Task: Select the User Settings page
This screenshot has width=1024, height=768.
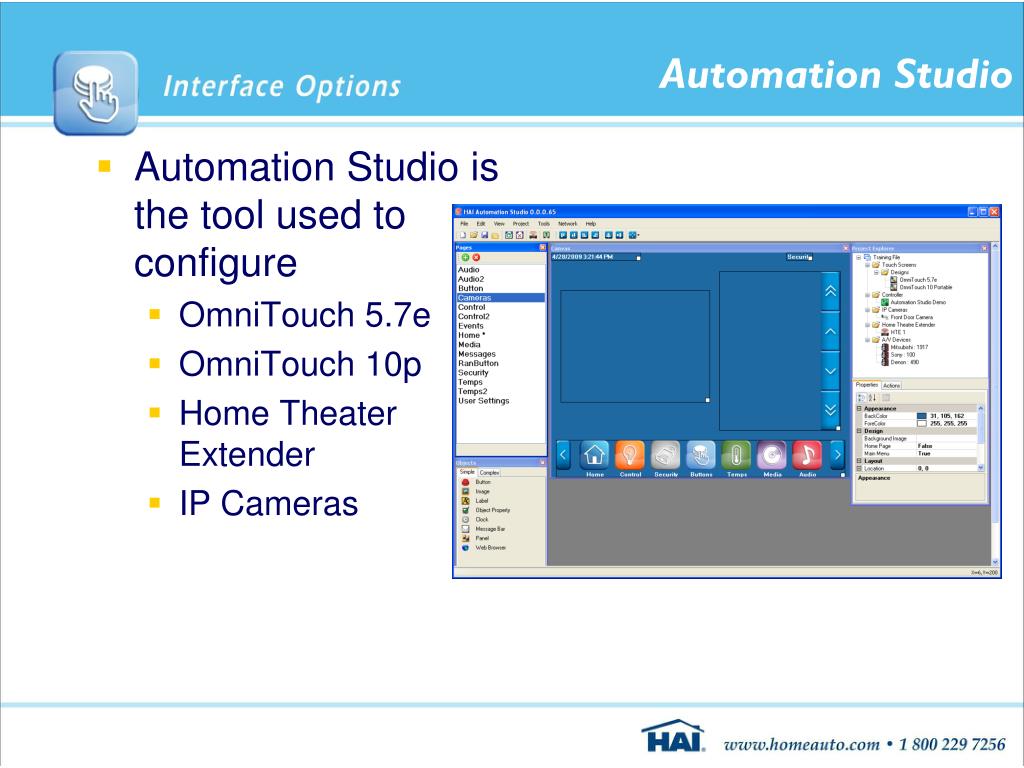Action: pyautogui.click(x=484, y=401)
